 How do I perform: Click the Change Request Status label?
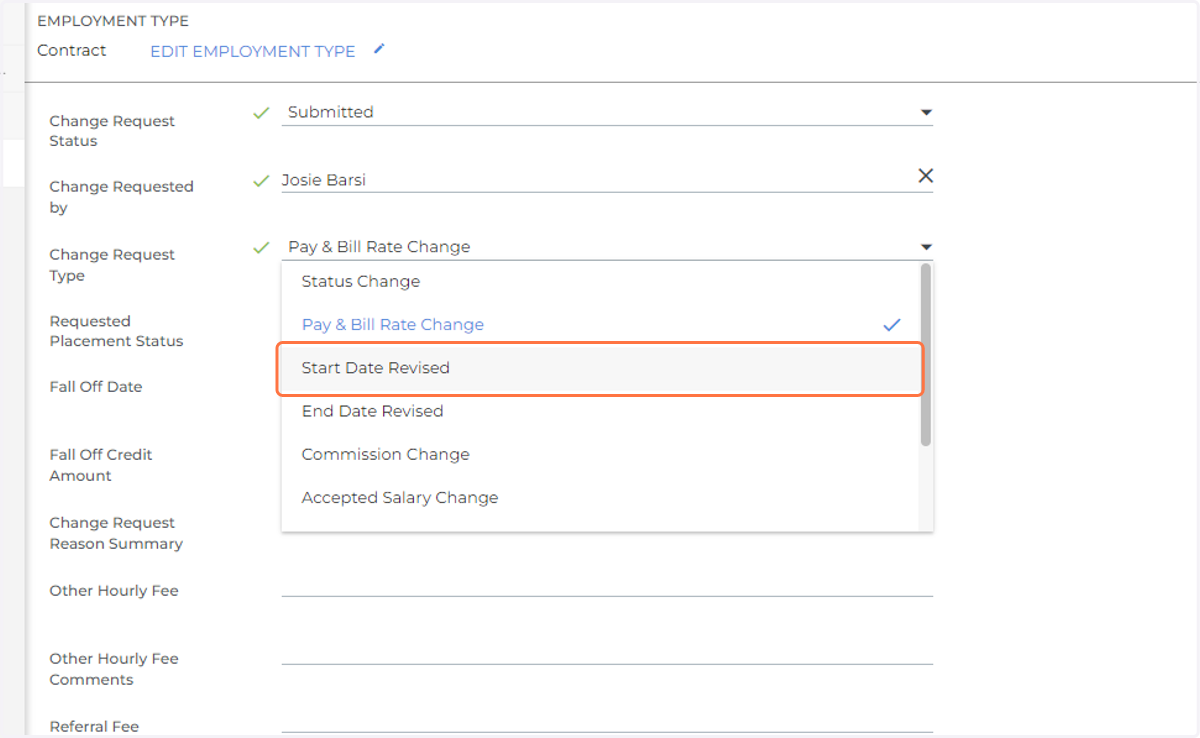[x=112, y=131]
